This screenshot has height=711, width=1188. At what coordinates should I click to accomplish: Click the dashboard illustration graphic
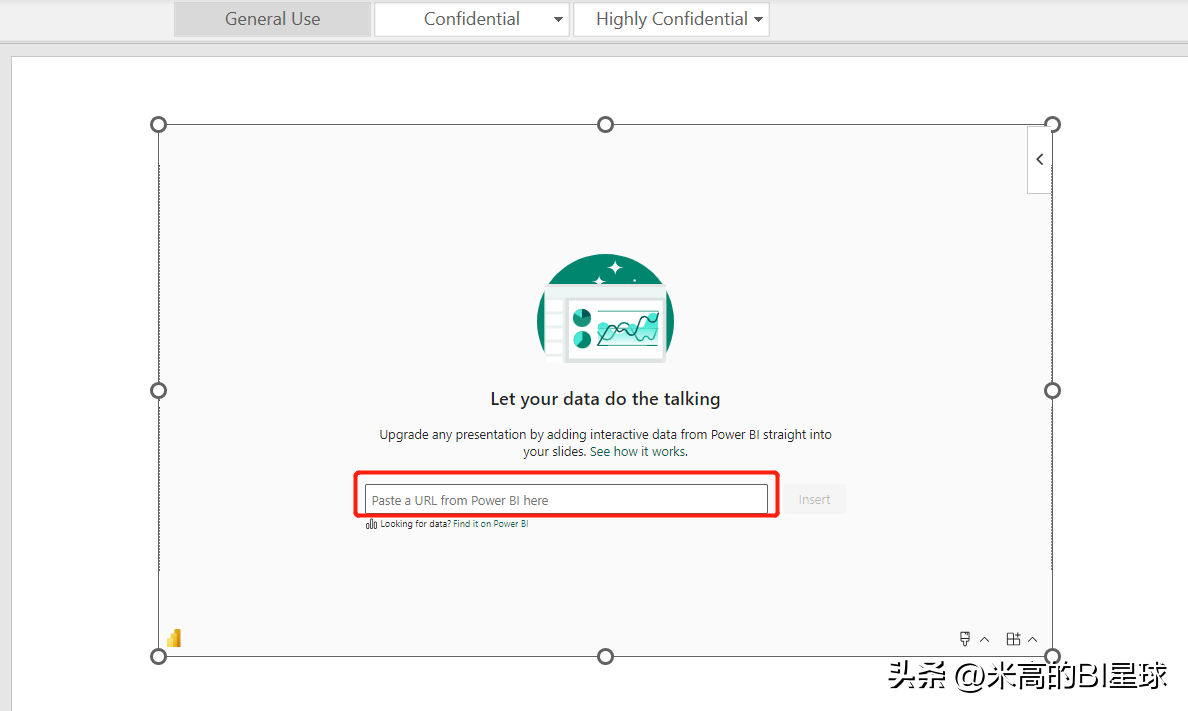(x=605, y=309)
